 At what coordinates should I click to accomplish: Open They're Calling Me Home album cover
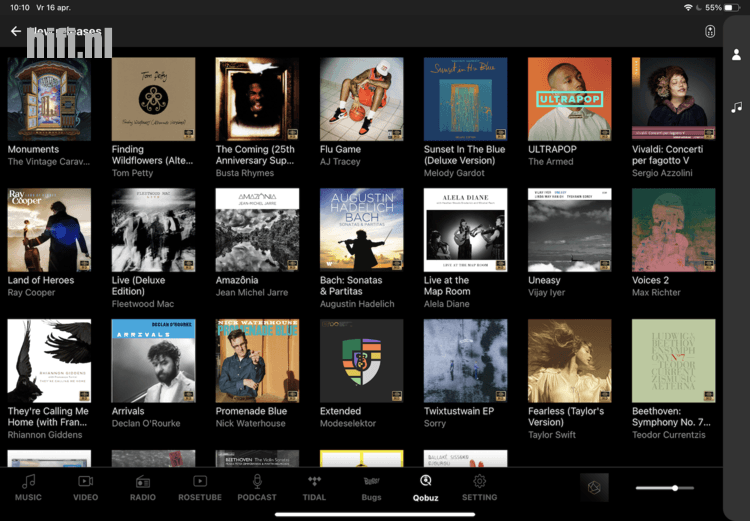pyautogui.click(x=49, y=361)
